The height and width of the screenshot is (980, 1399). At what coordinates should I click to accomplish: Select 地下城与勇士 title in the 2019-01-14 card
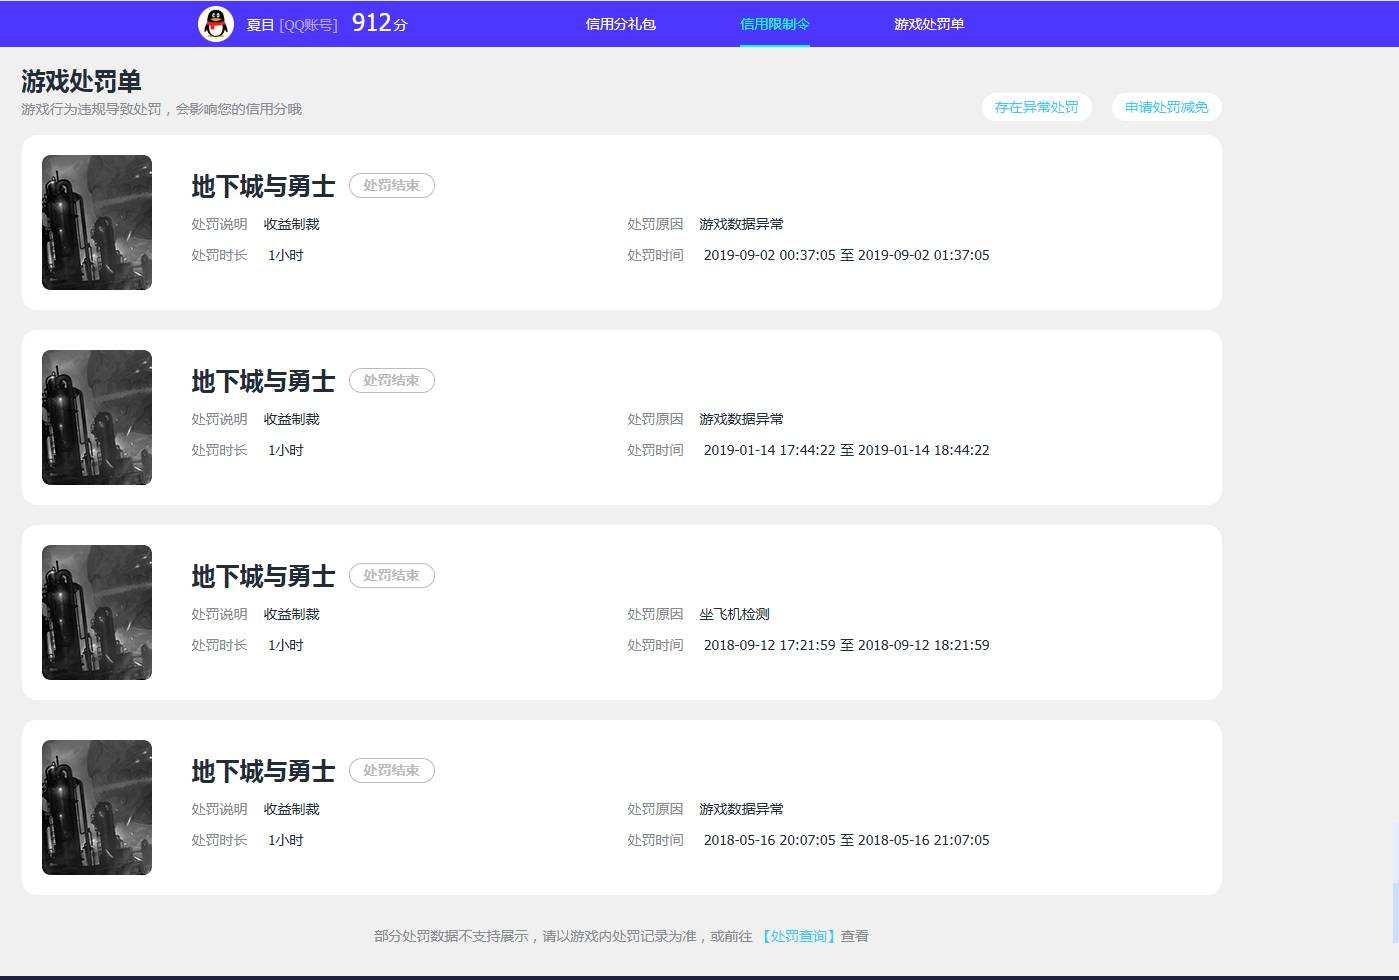(x=263, y=381)
